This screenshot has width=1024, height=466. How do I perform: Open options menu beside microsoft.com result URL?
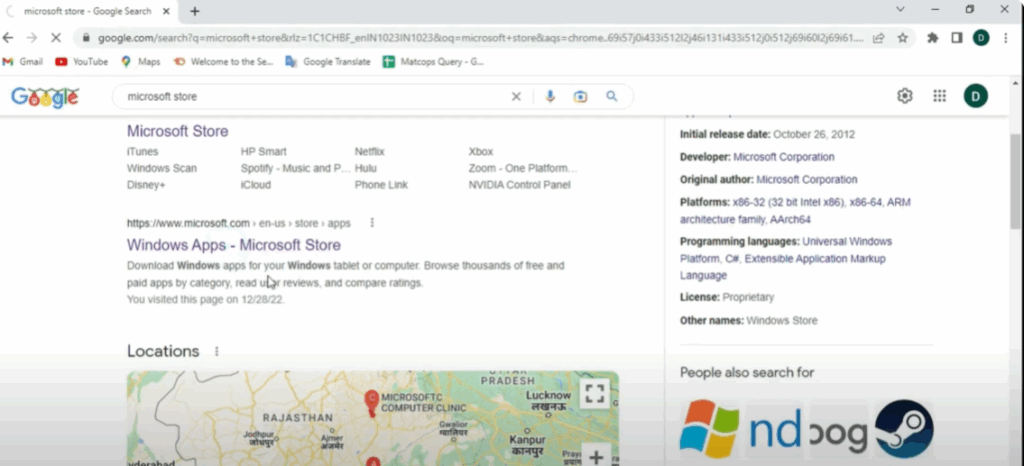(372, 223)
